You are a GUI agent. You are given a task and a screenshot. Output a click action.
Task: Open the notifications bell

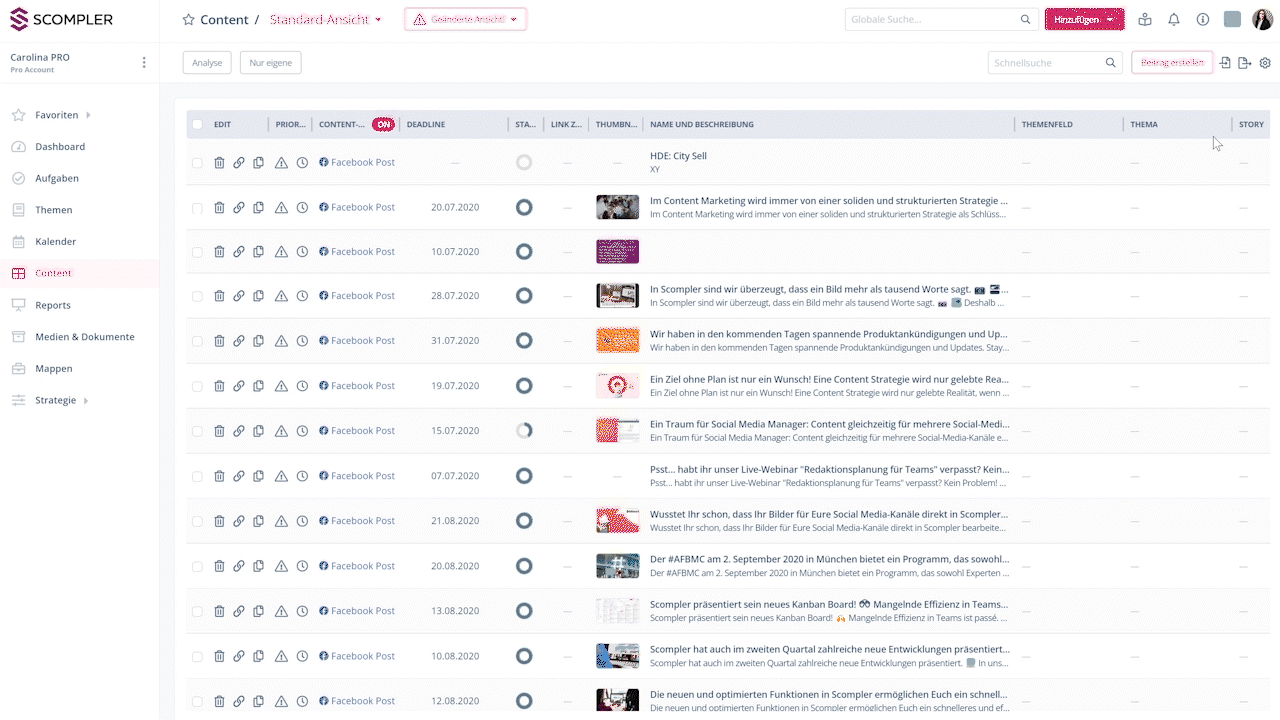1174,19
